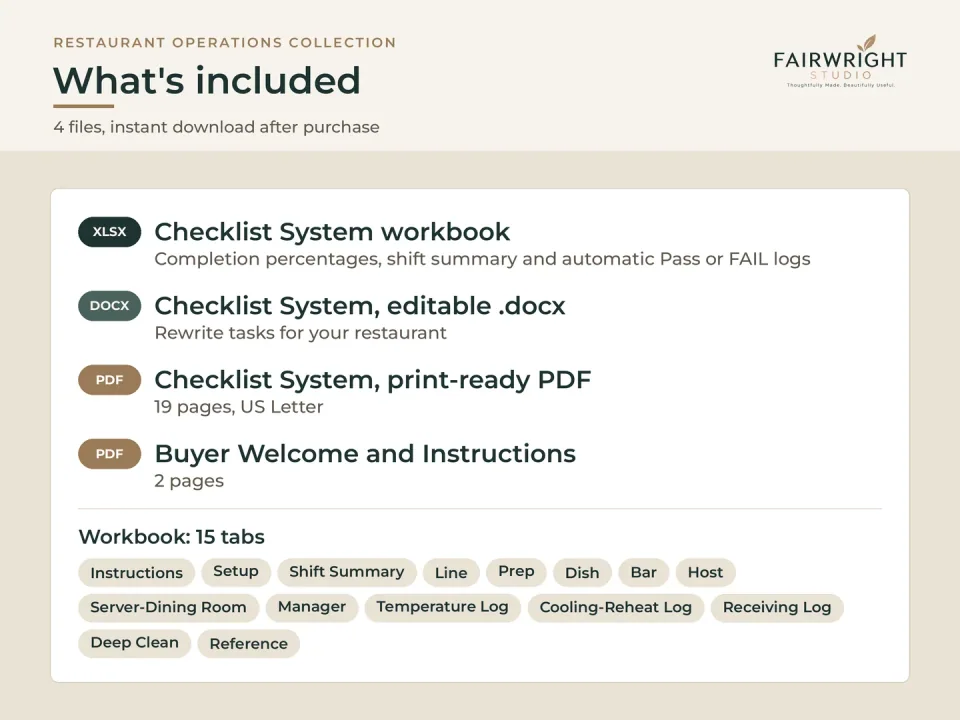This screenshot has width=960, height=720.
Task: Select the Setup tab chip
Action: pos(236,571)
